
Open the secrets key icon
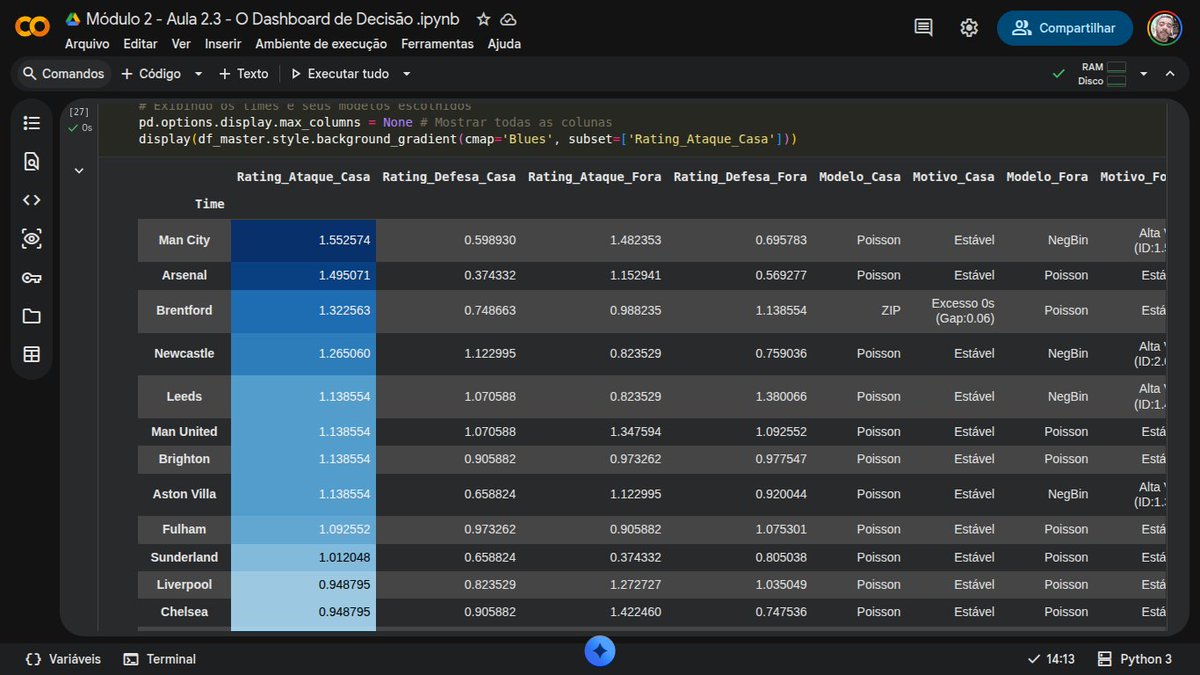pos(32,277)
